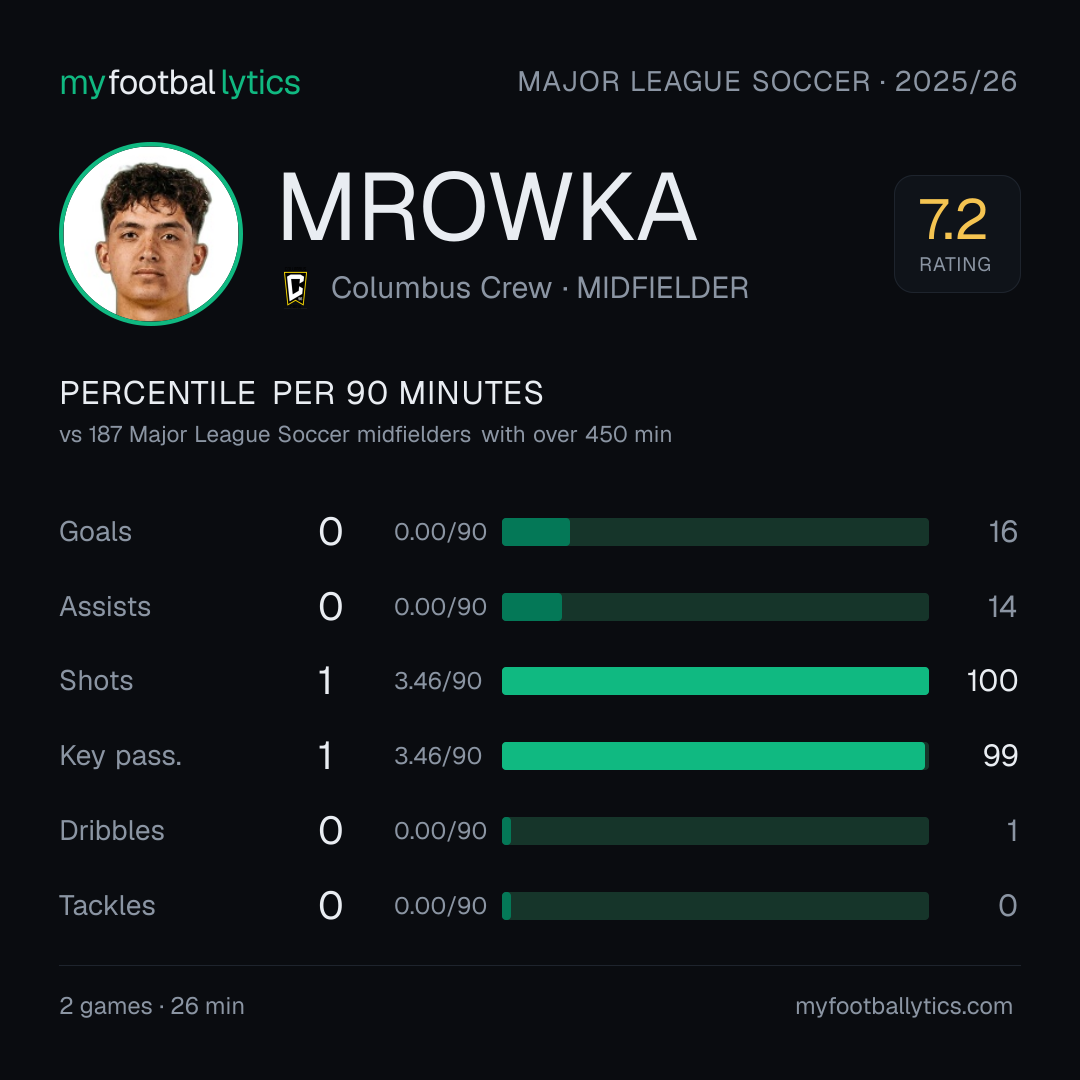Open the Mrowka player photo
The height and width of the screenshot is (1080, 1080).
click(x=151, y=234)
